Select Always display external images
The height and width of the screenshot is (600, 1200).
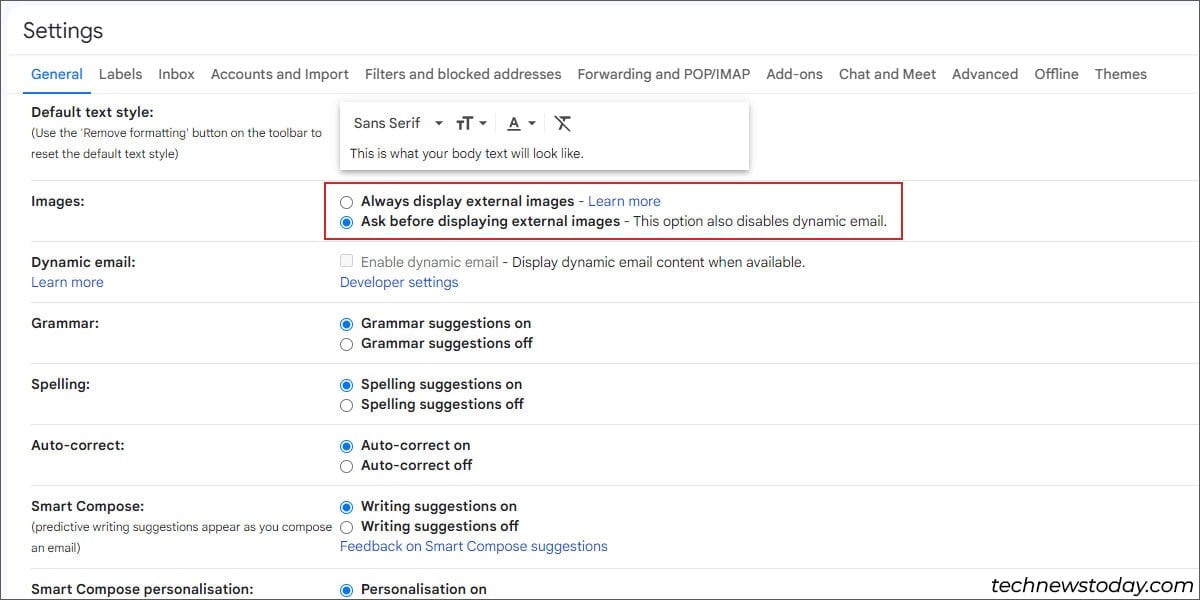(x=347, y=202)
